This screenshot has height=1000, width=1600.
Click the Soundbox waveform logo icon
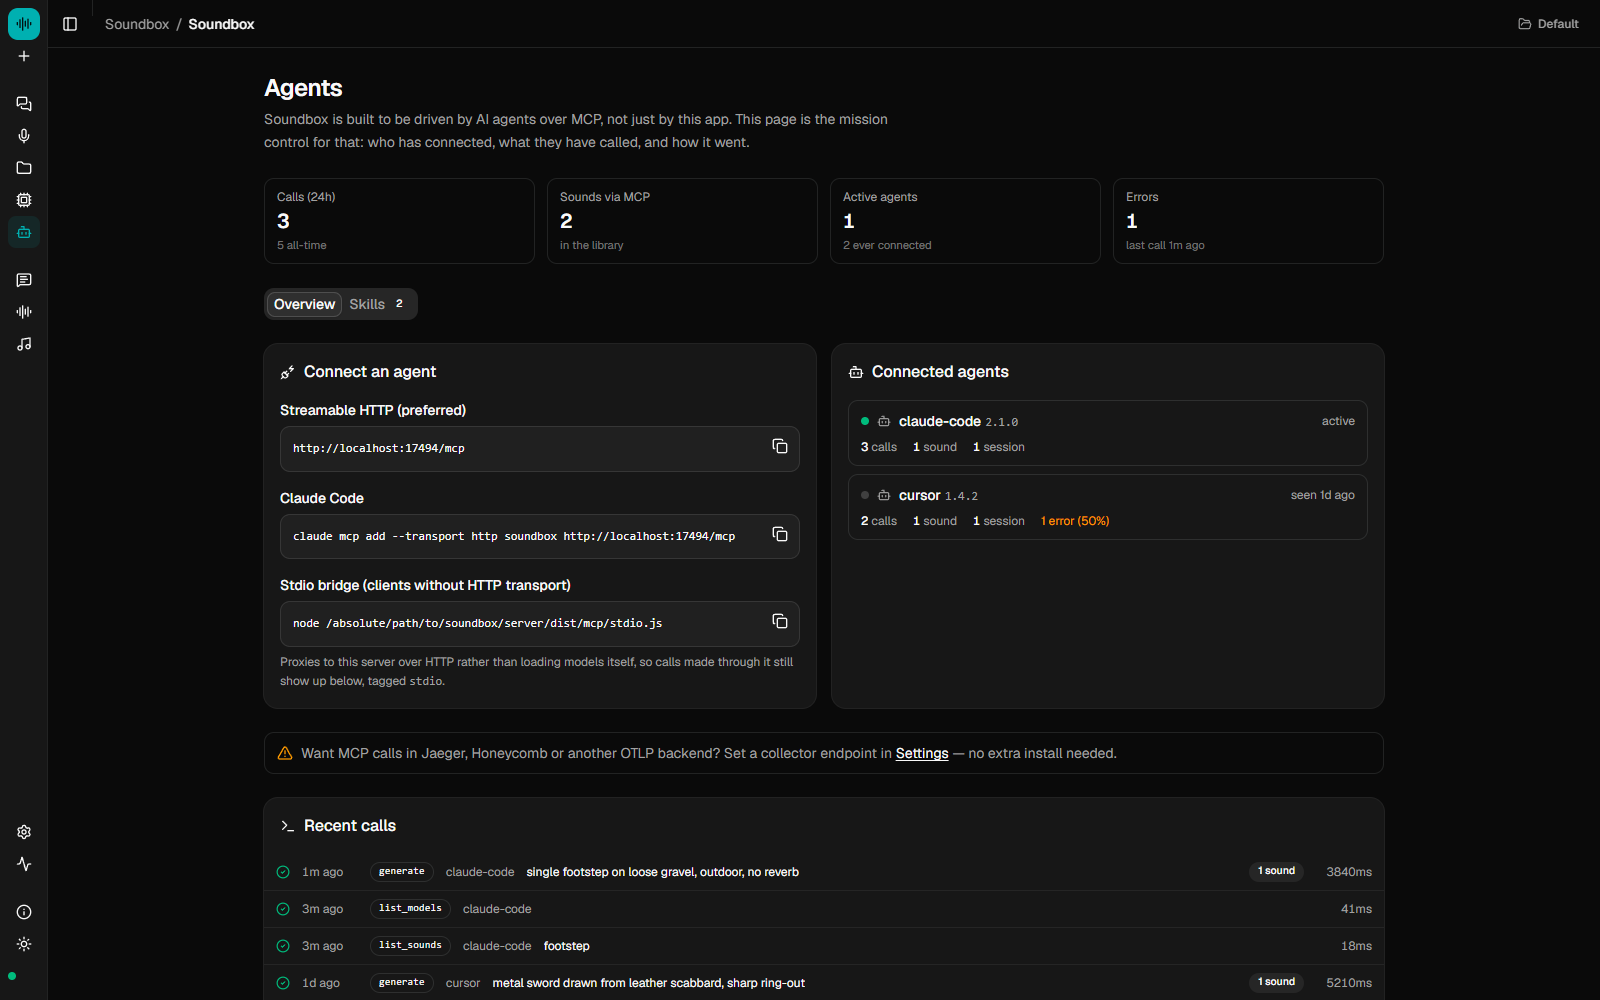[x=24, y=24]
